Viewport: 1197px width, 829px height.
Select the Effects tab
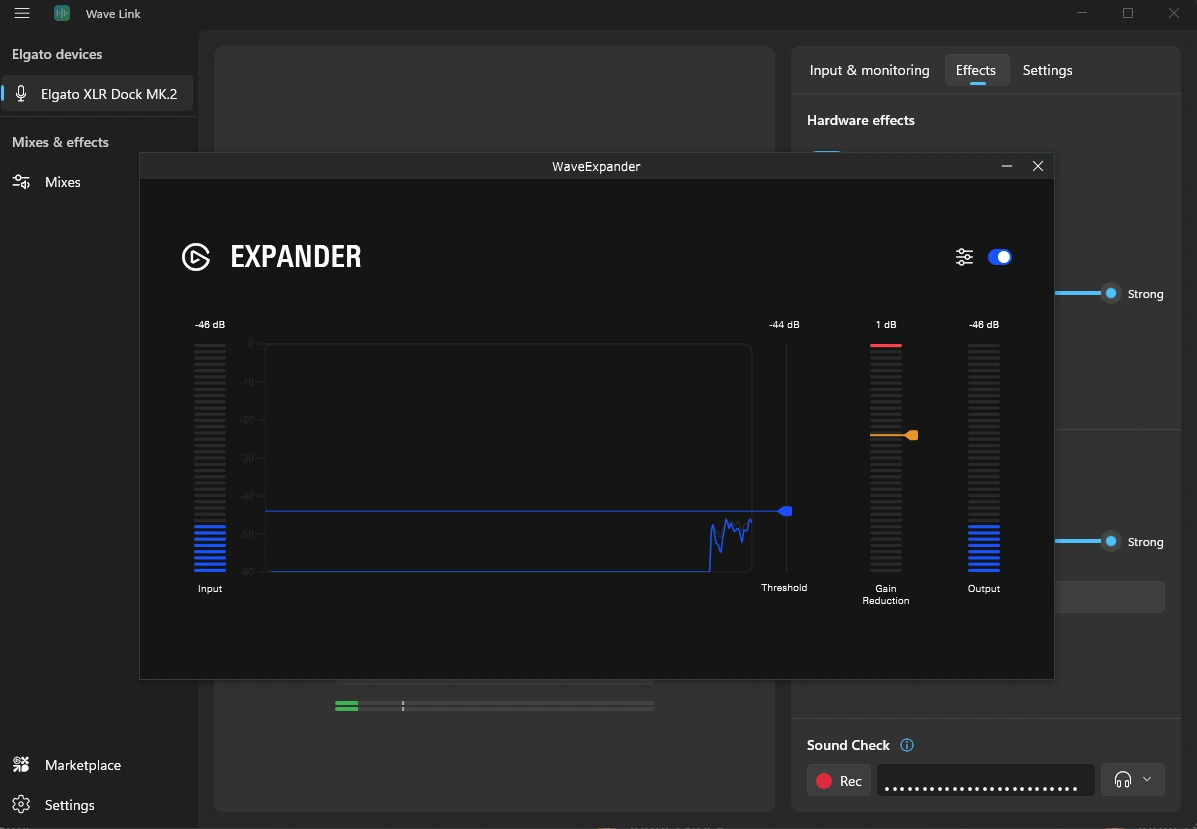(975, 70)
